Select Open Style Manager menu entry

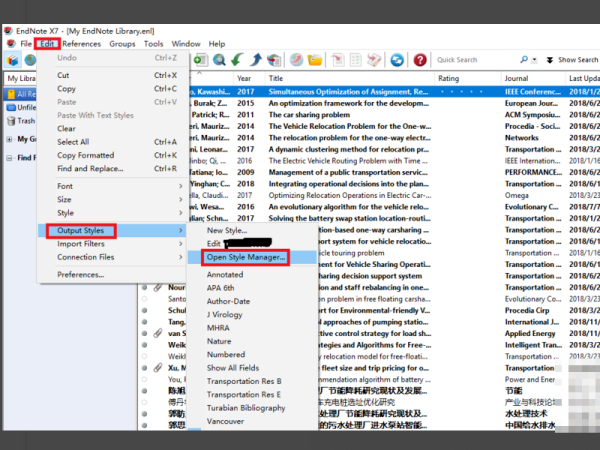pos(245,257)
